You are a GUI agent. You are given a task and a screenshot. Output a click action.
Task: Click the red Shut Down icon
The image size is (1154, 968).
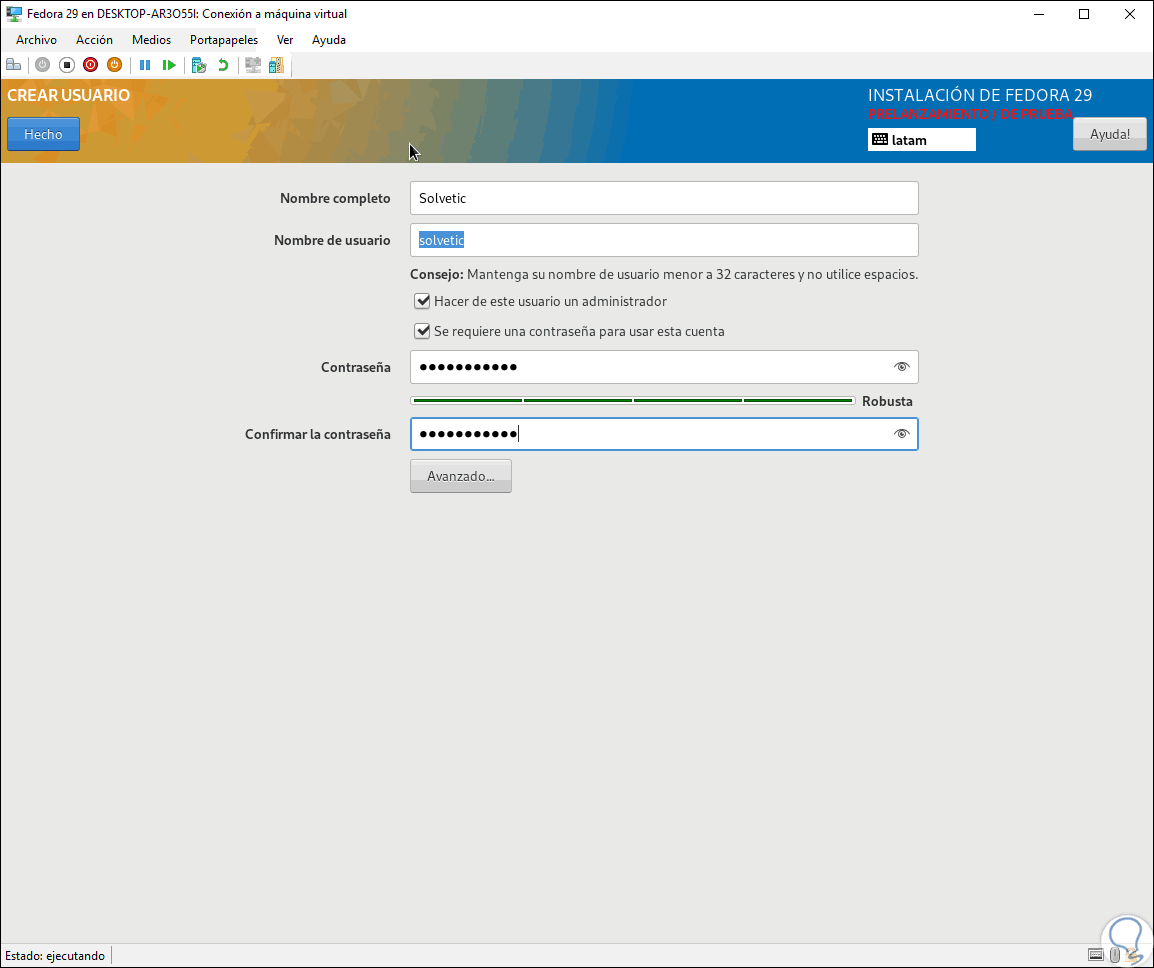[x=91, y=65]
